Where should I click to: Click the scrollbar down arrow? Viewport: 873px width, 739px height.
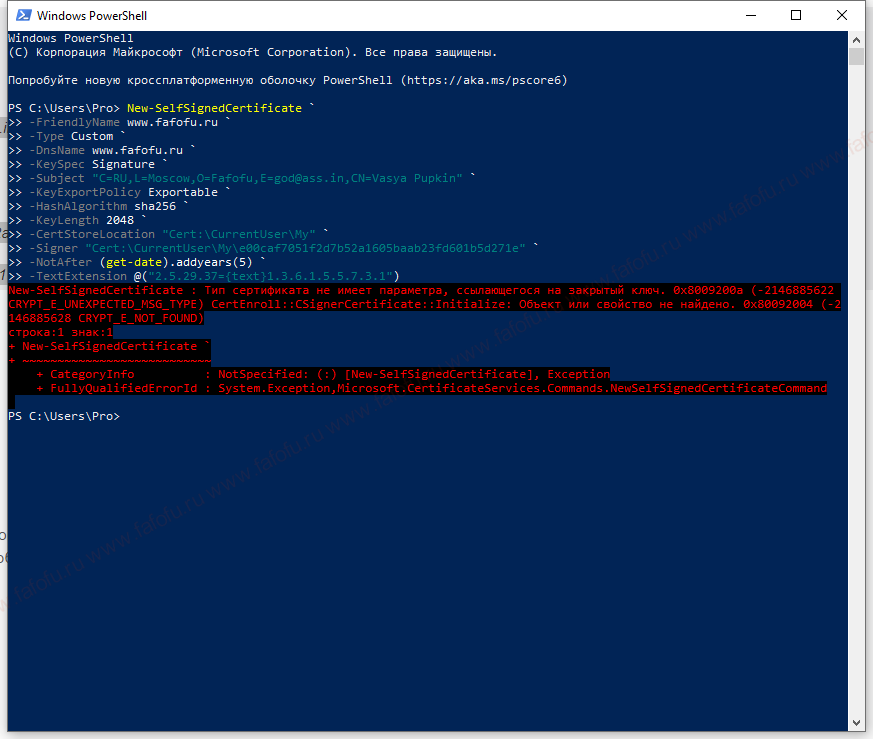(x=856, y=723)
